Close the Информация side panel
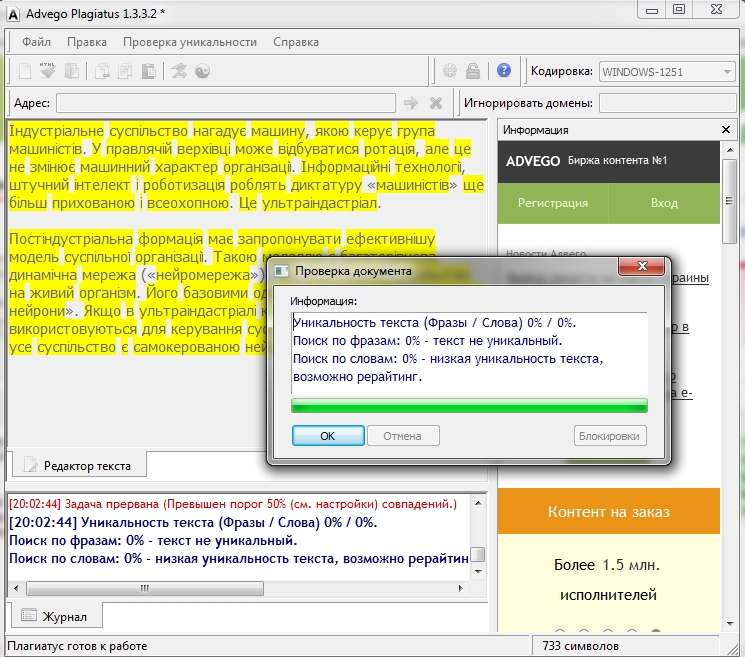 tap(726, 130)
